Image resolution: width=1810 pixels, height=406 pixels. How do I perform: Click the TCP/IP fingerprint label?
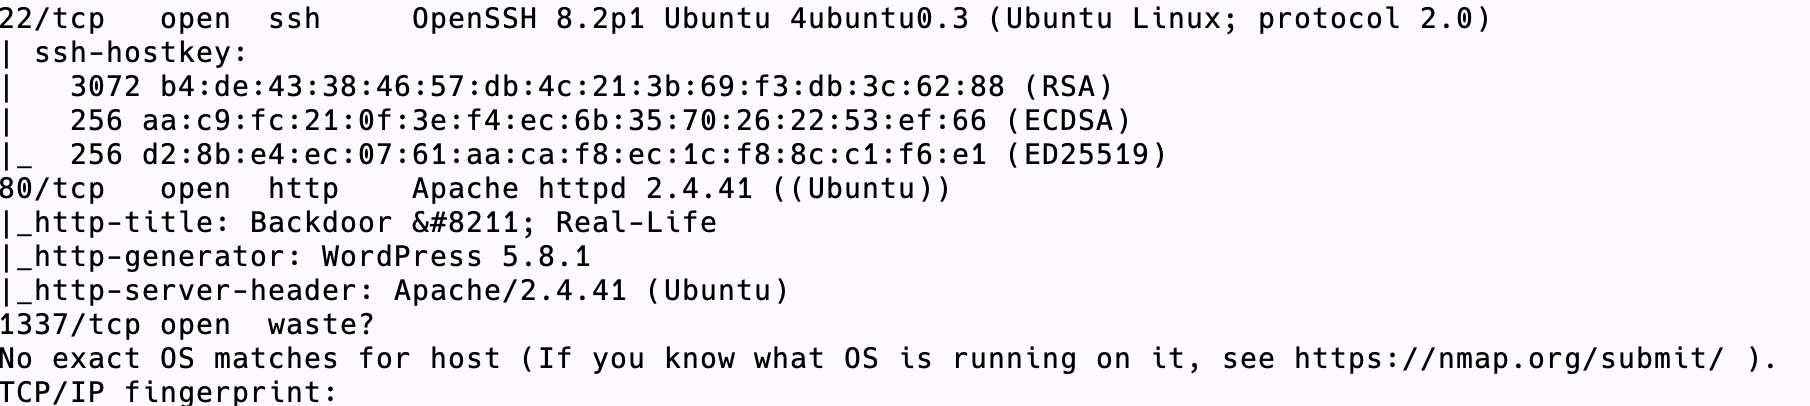point(169,391)
